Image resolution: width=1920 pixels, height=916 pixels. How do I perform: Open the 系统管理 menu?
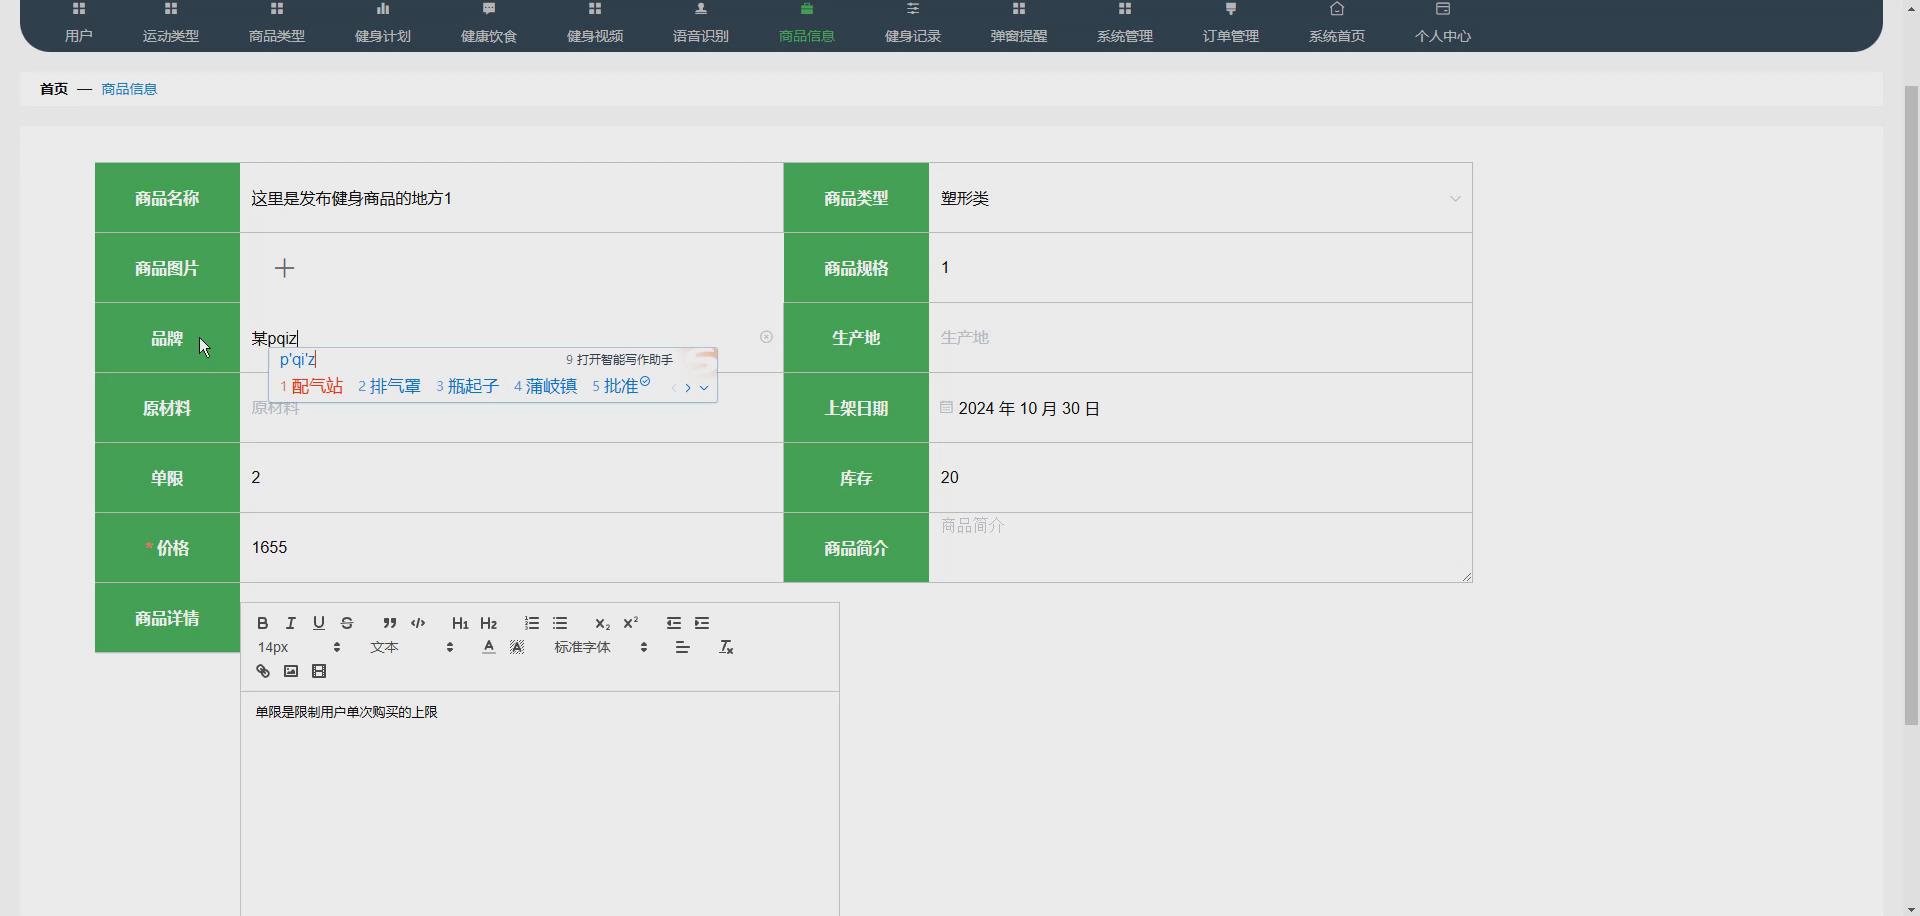pos(1125,24)
